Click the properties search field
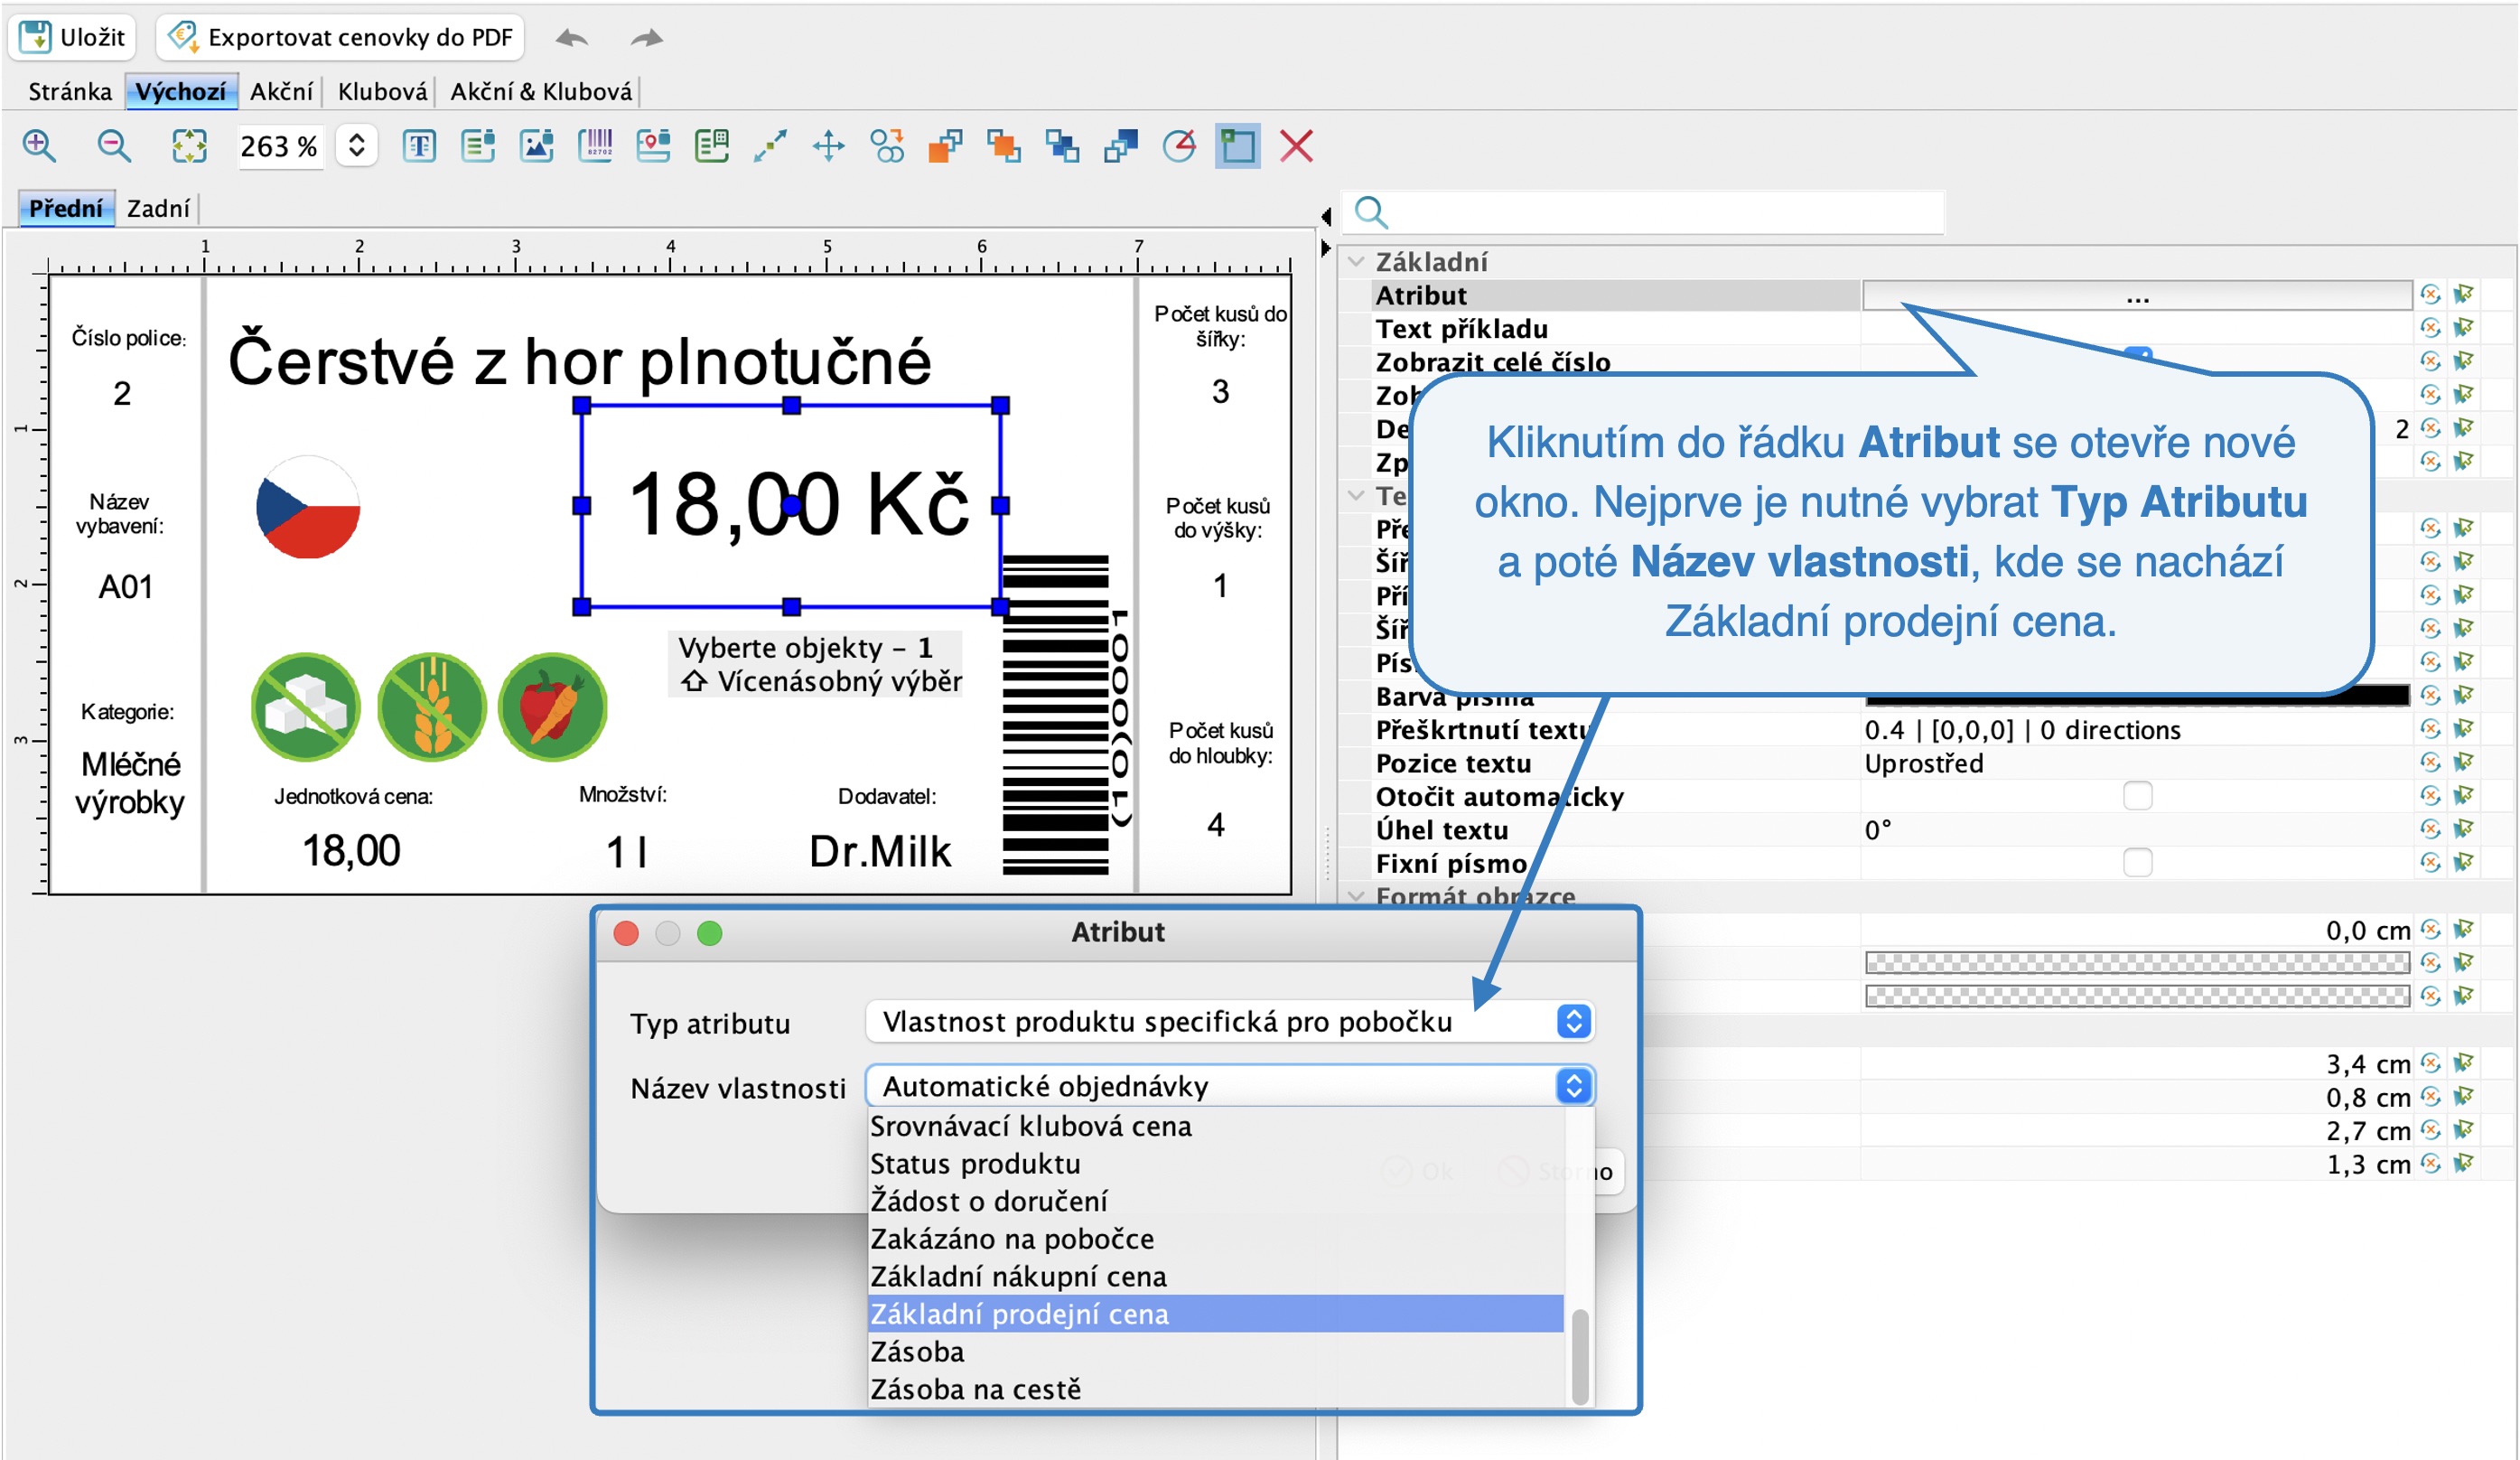This screenshot has width=2520, height=1460. tap(1645, 212)
